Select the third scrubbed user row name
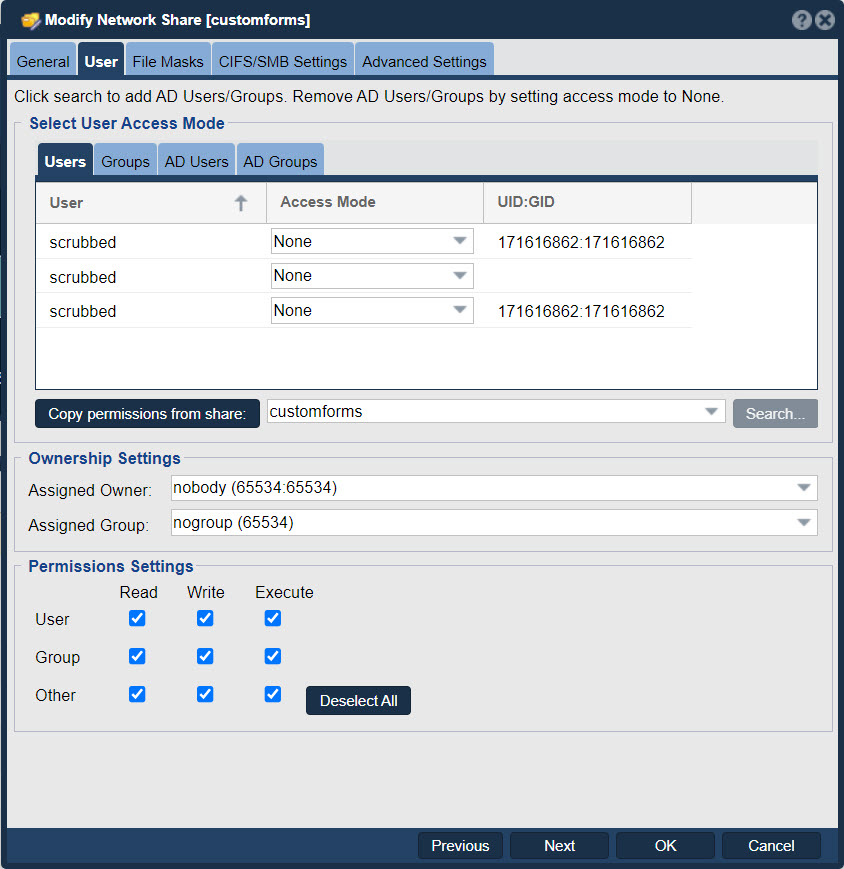 83,311
